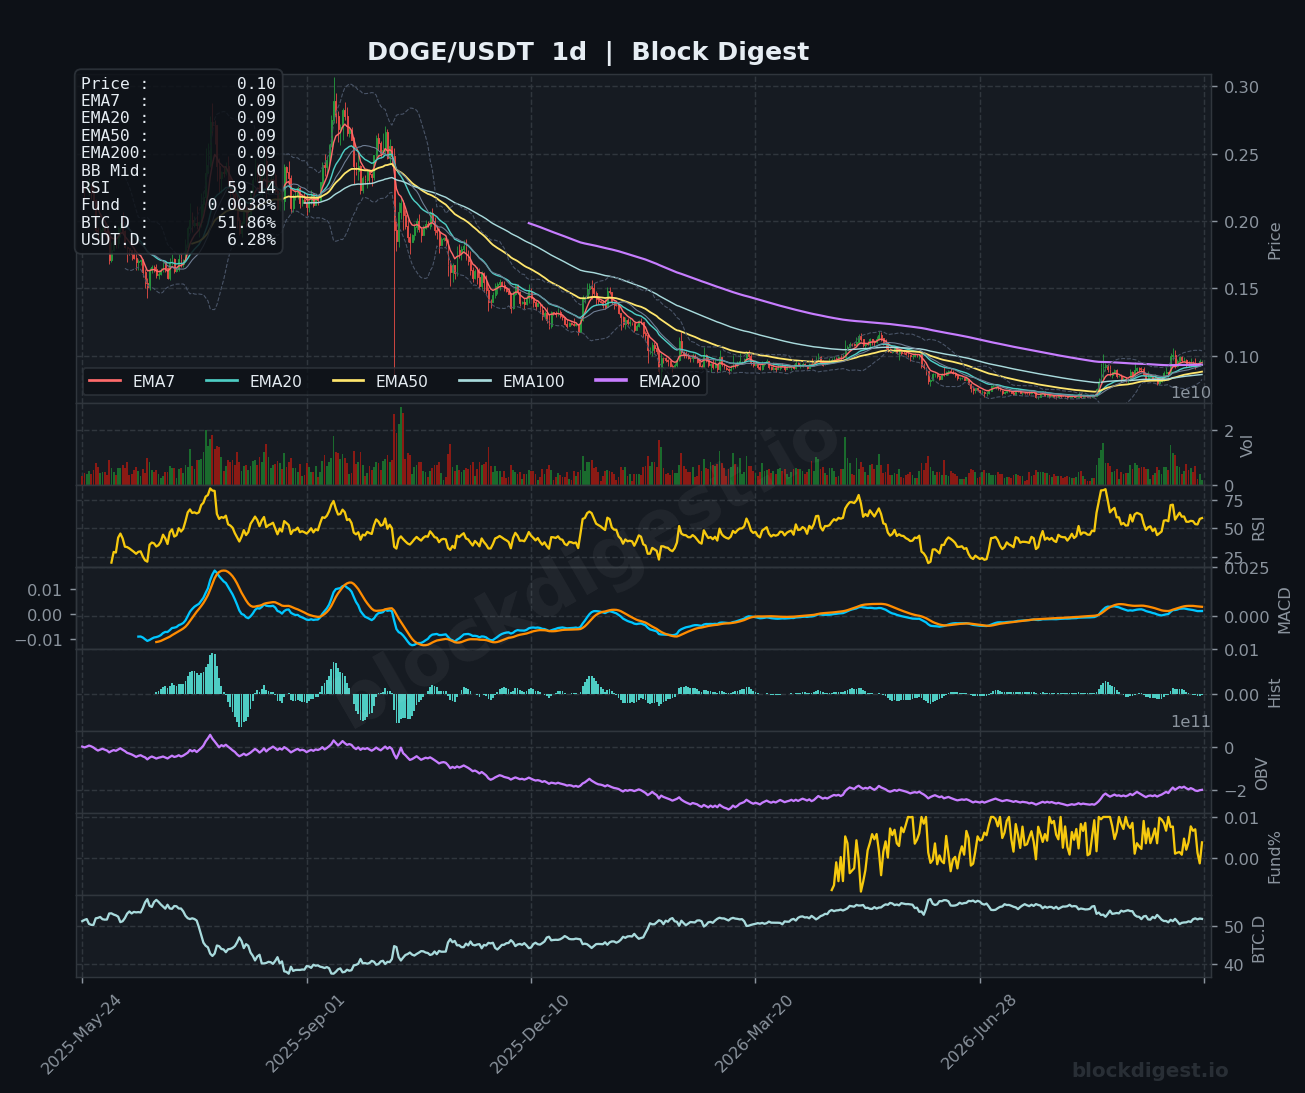
Task: Click the Price row in the stats box
Action: 178,84
